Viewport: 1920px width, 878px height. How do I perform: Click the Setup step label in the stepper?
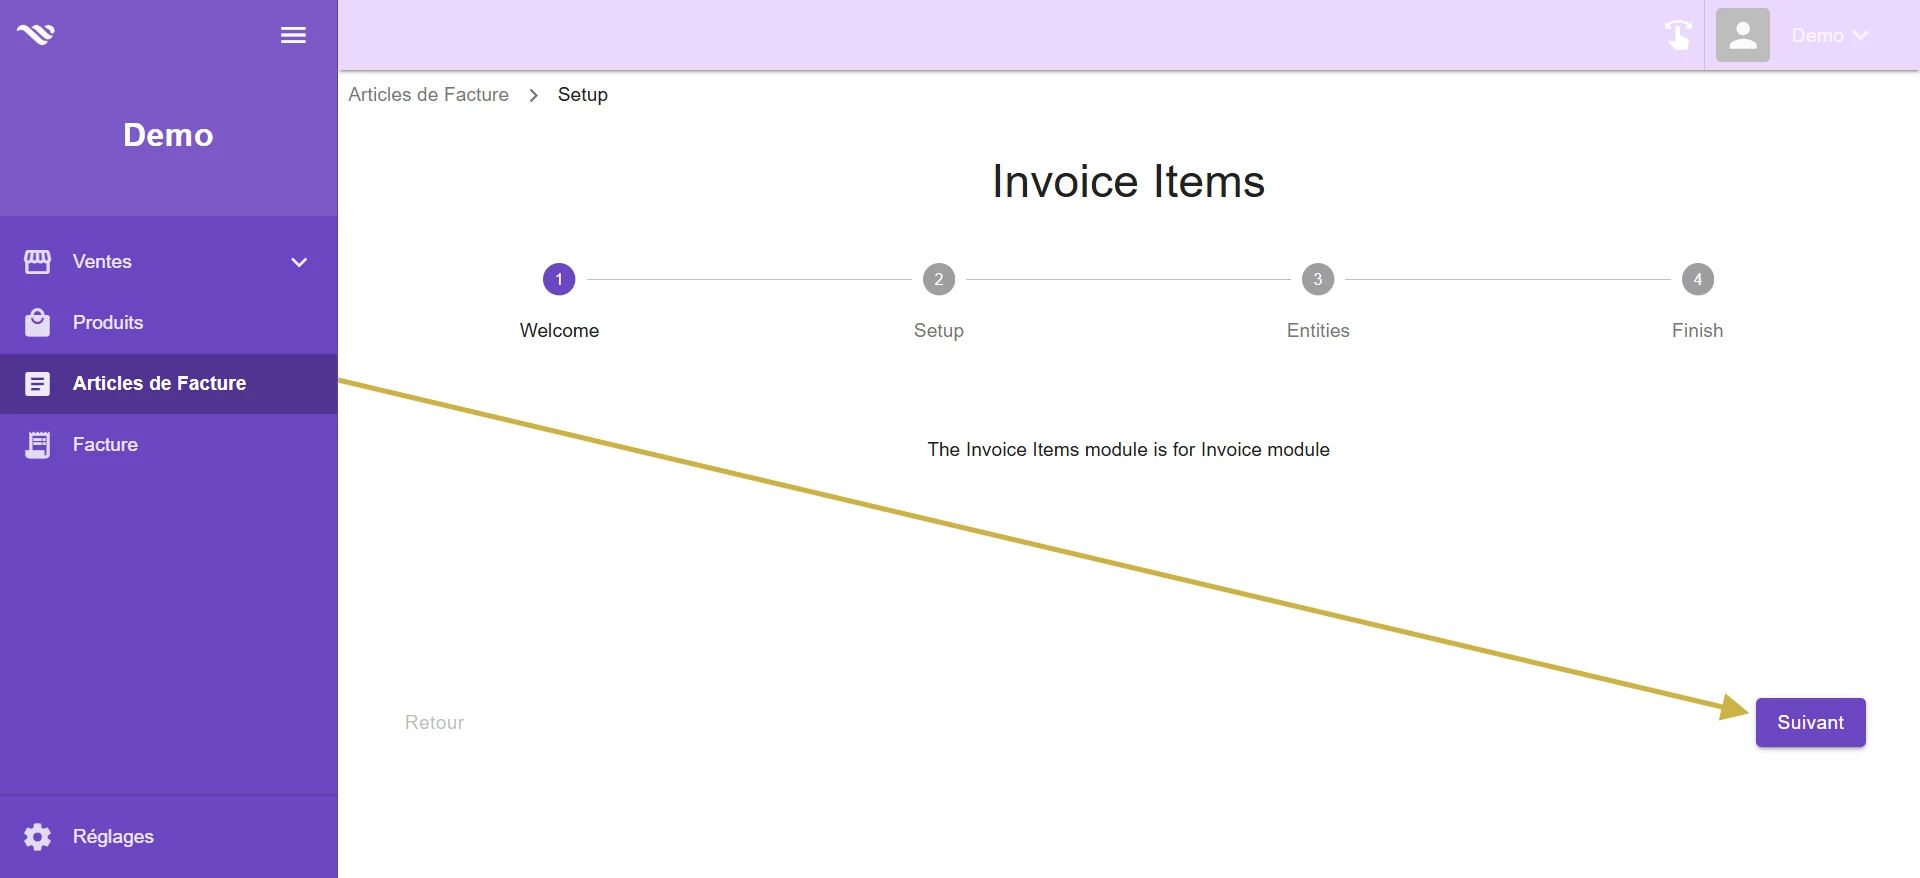(938, 331)
